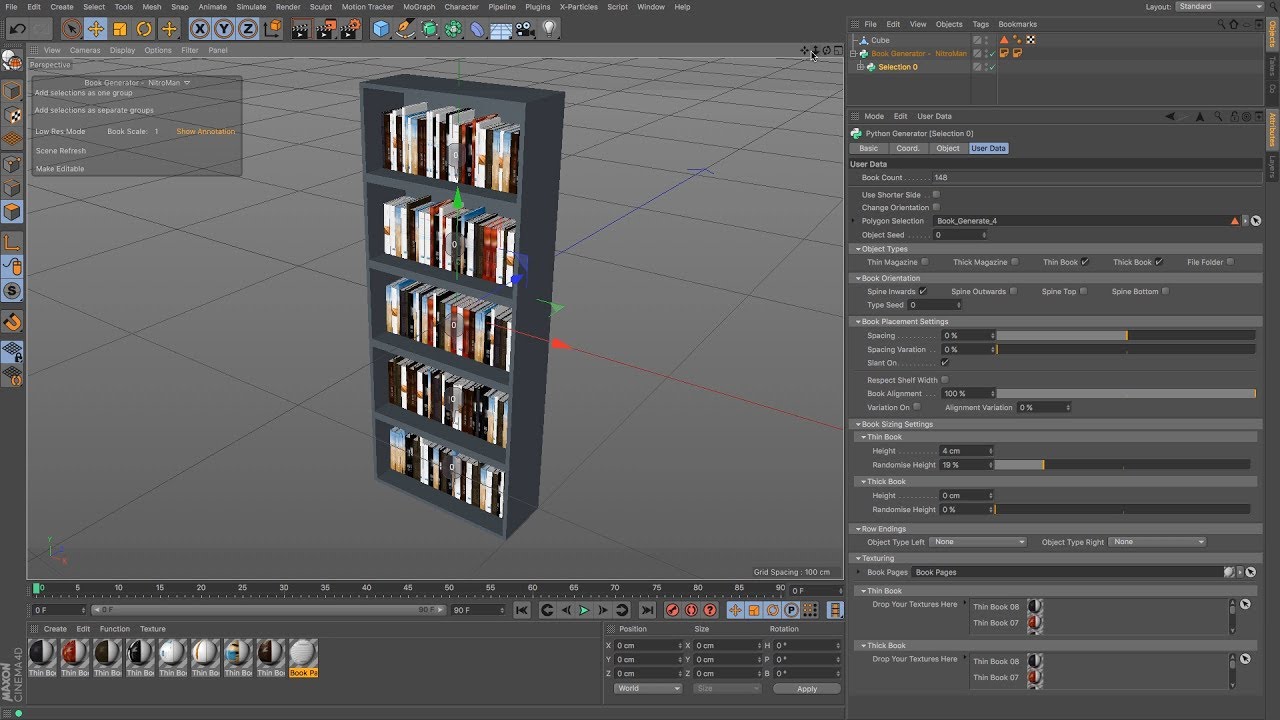Image resolution: width=1280 pixels, height=720 pixels.
Task: Uncheck Spine Inwards checkbox
Action: pyautogui.click(x=923, y=291)
